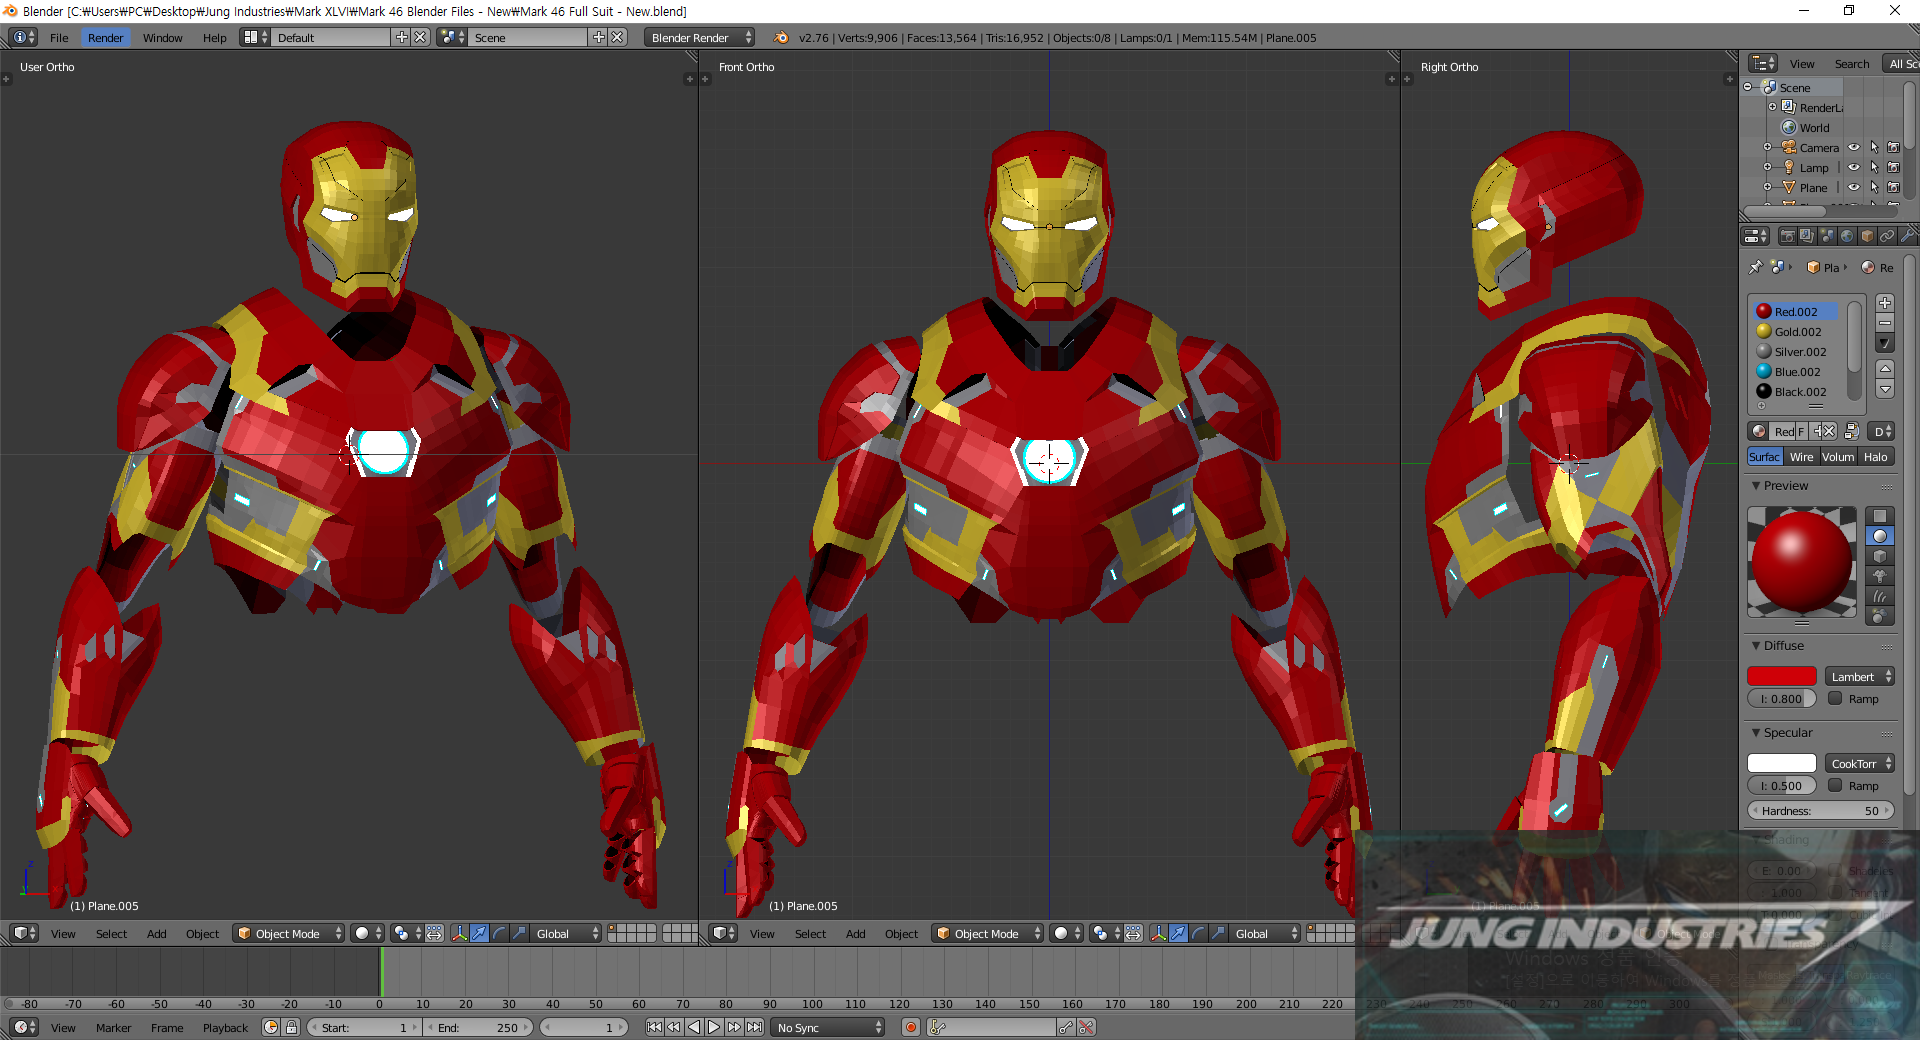
Task: Select the Gold.002 material slot
Action: pos(1795,332)
